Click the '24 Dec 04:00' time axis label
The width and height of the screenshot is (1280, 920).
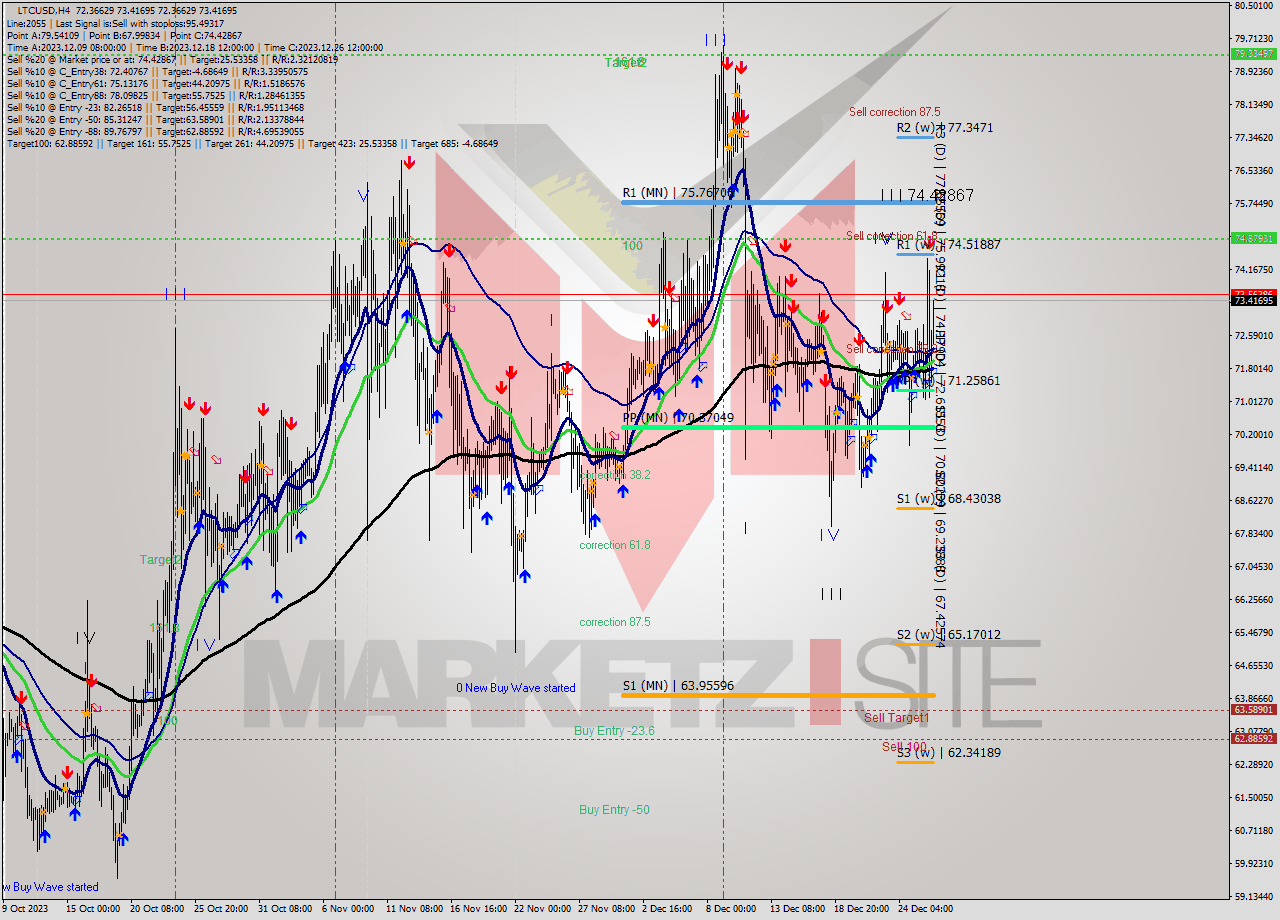[x=924, y=909]
